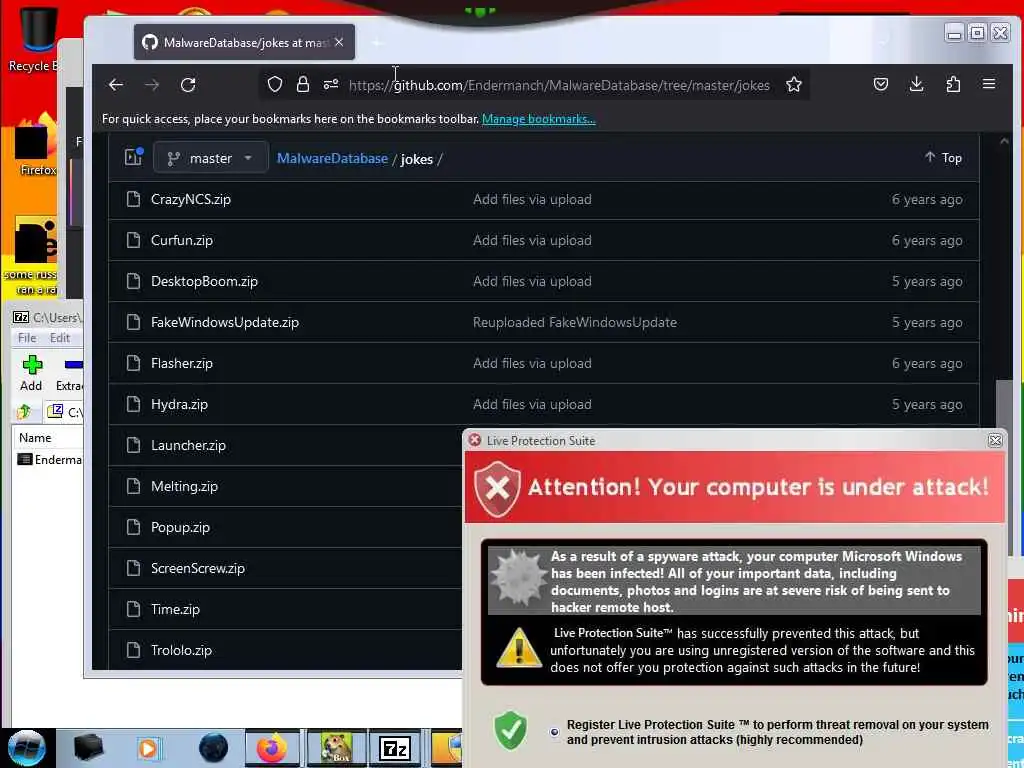Open the Edit menu in 7-Zip
Viewport: 1024px width, 768px height.
pos(59,338)
